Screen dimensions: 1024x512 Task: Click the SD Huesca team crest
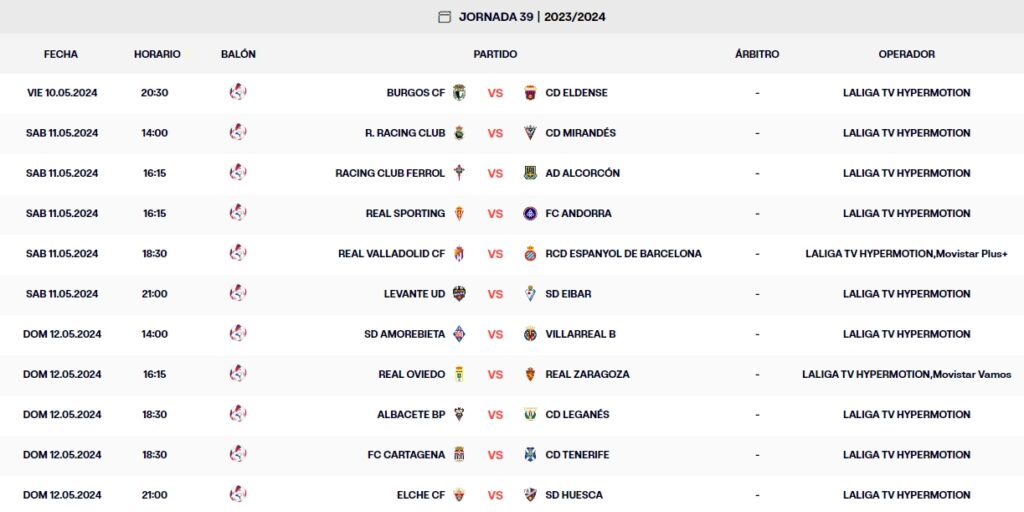[x=530, y=495]
